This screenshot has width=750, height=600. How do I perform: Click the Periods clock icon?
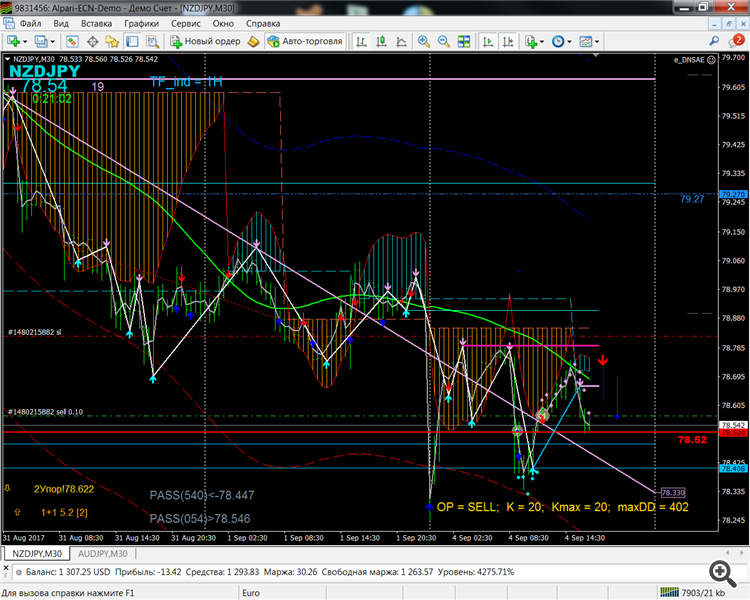tap(558, 42)
